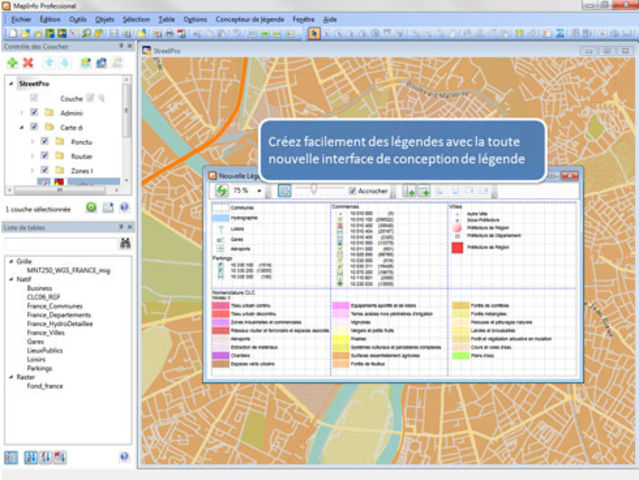639x480 pixels.
Task: Click the grid display icon in legend designer
Action: (x=284, y=190)
